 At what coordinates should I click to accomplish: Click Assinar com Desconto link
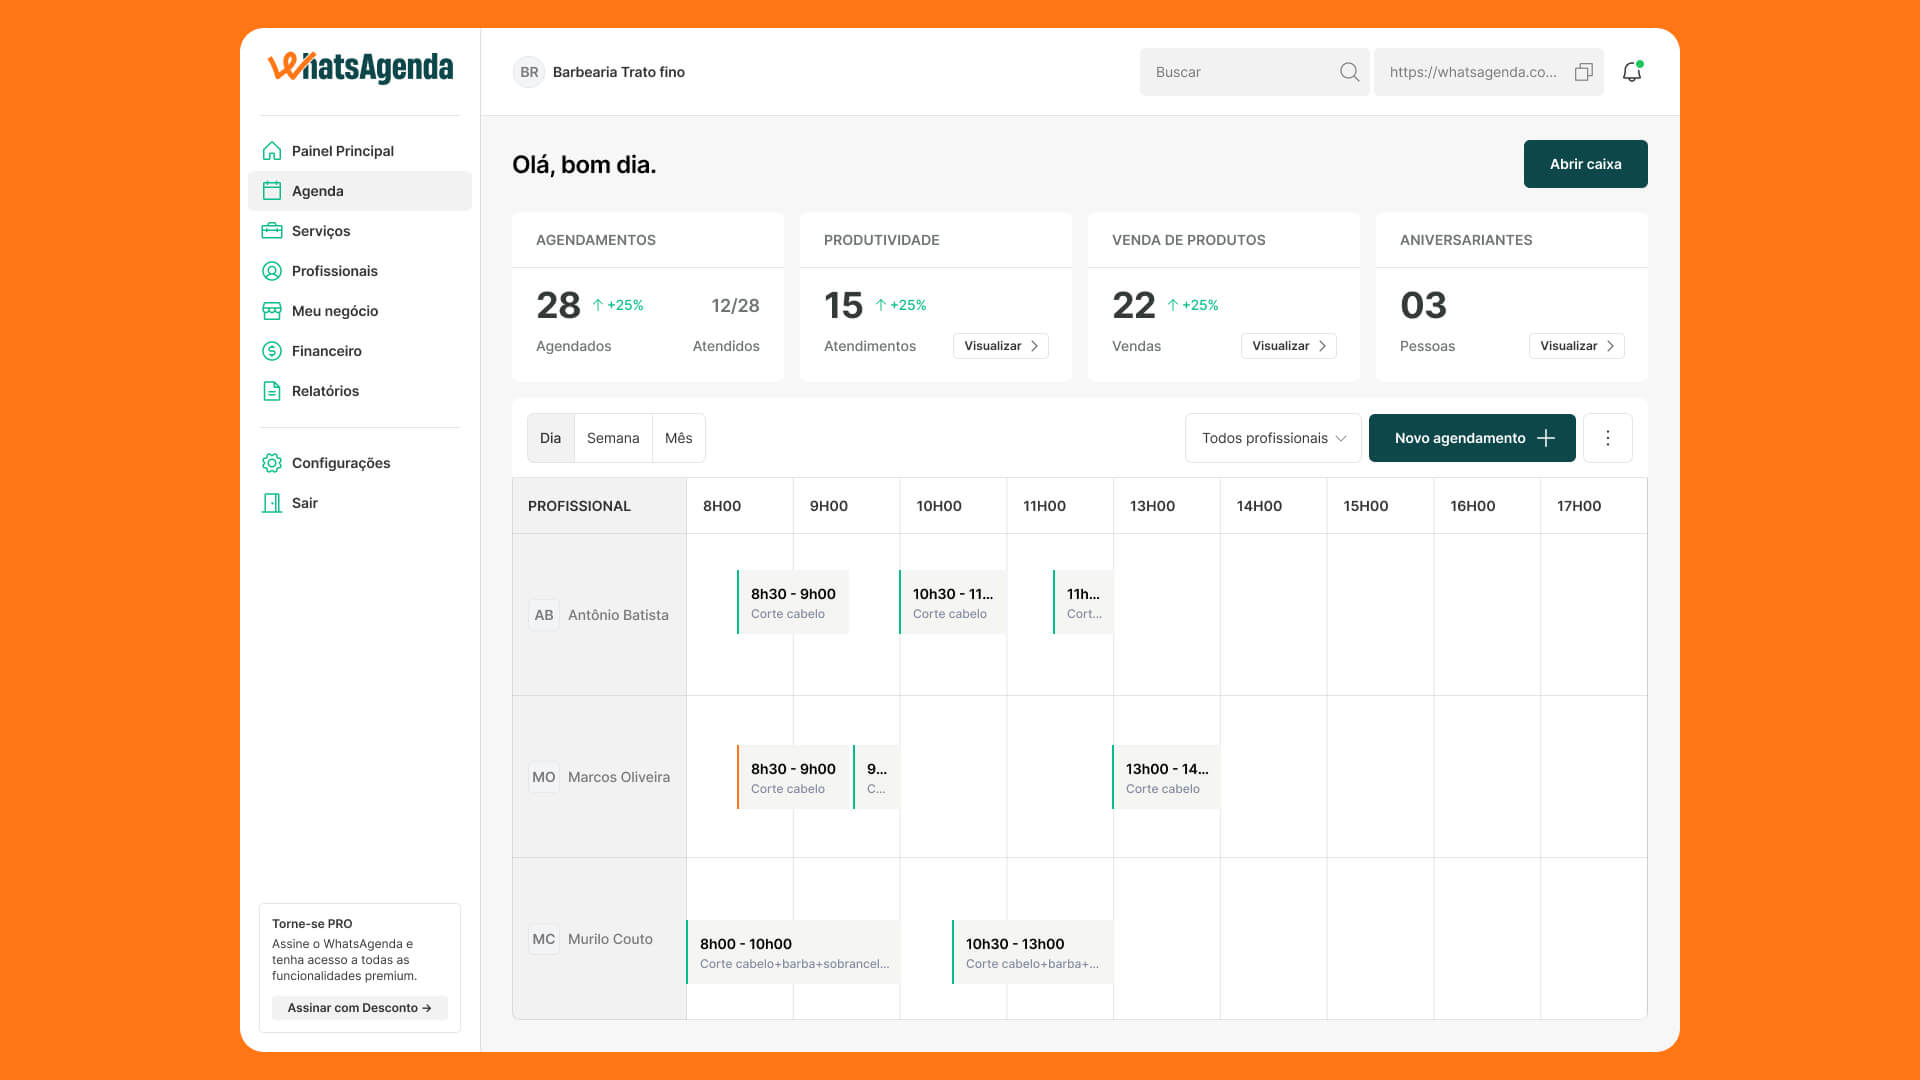pos(359,1008)
